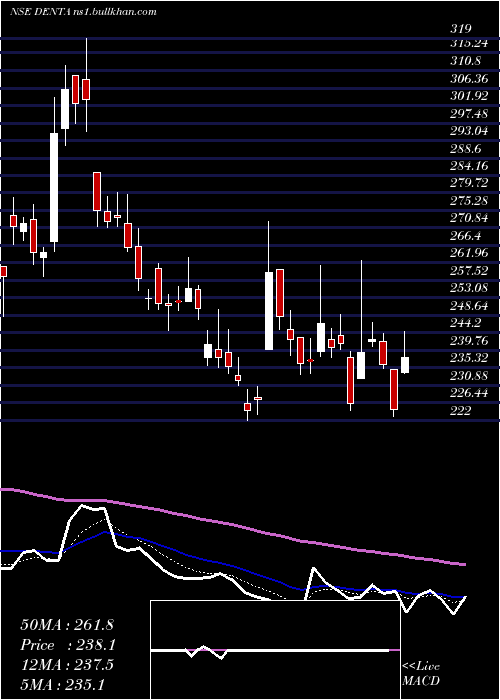Viewport: 500px width, 700px height.
Task: Click the <<Live MACD label
Action: [421, 674]
